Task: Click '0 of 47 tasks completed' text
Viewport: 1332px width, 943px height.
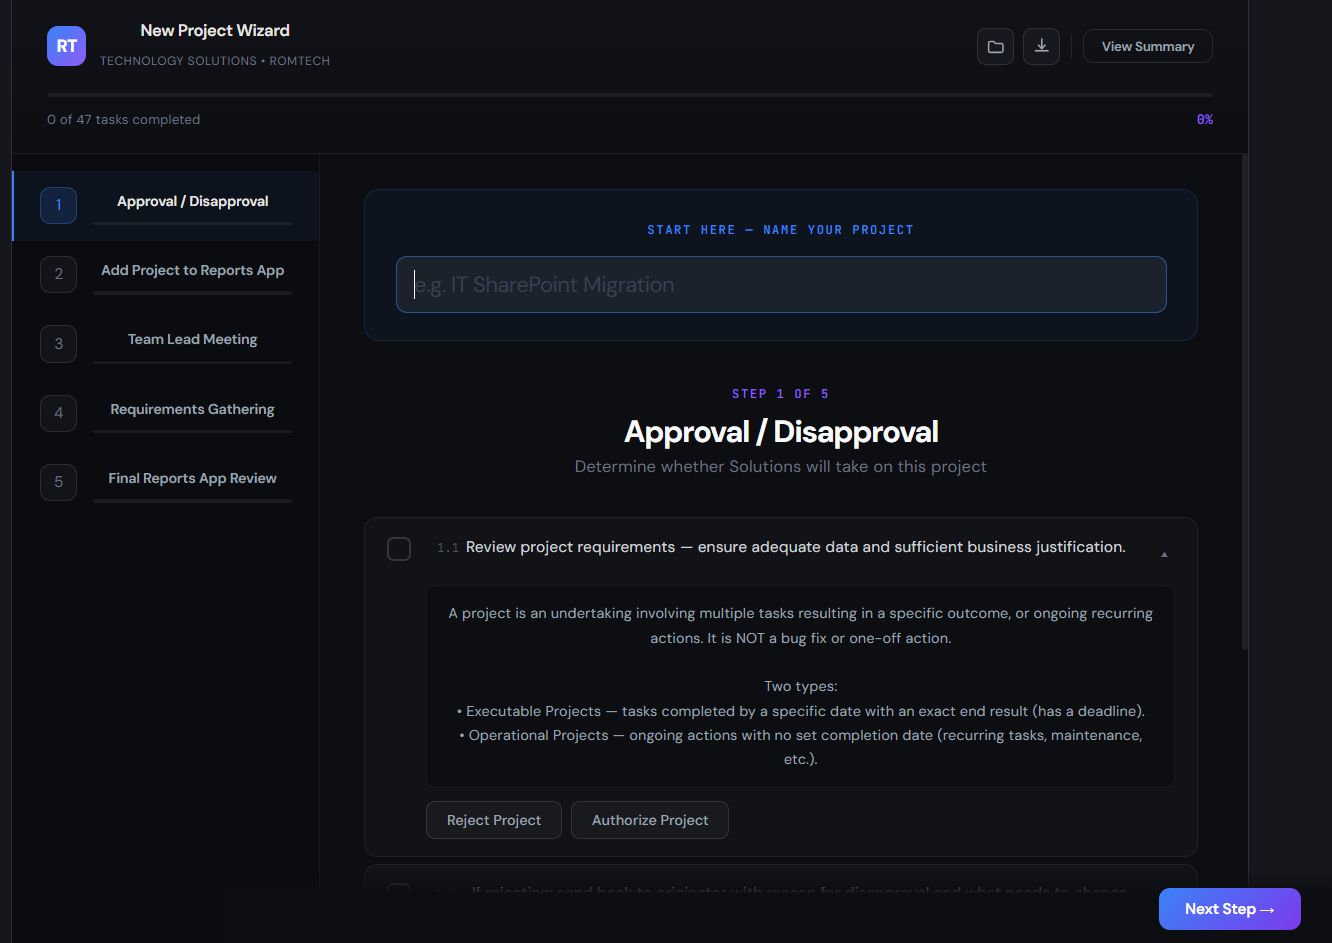Action: point(123,120)
